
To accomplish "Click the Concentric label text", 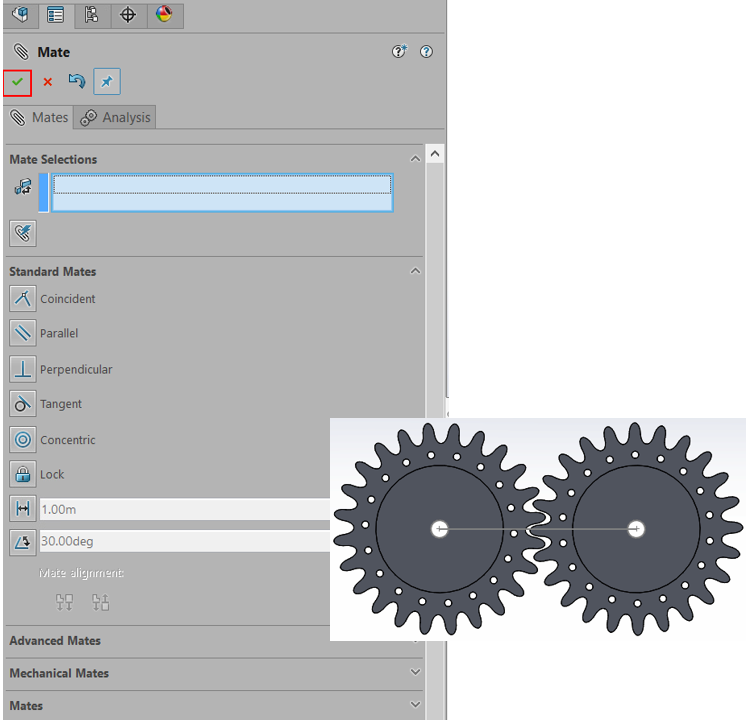I will point(68,440).
